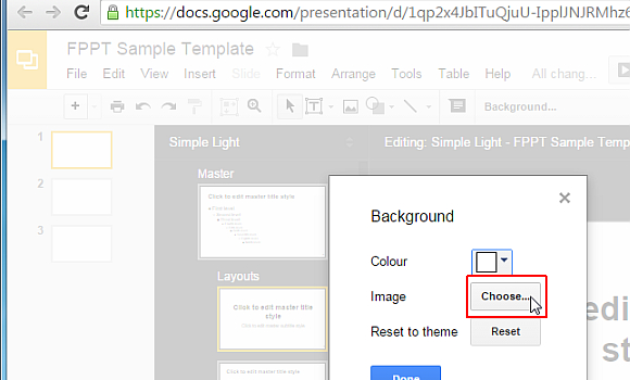Click the address bar URL field
The image size is (630, 380).
[x=366, y=13]
